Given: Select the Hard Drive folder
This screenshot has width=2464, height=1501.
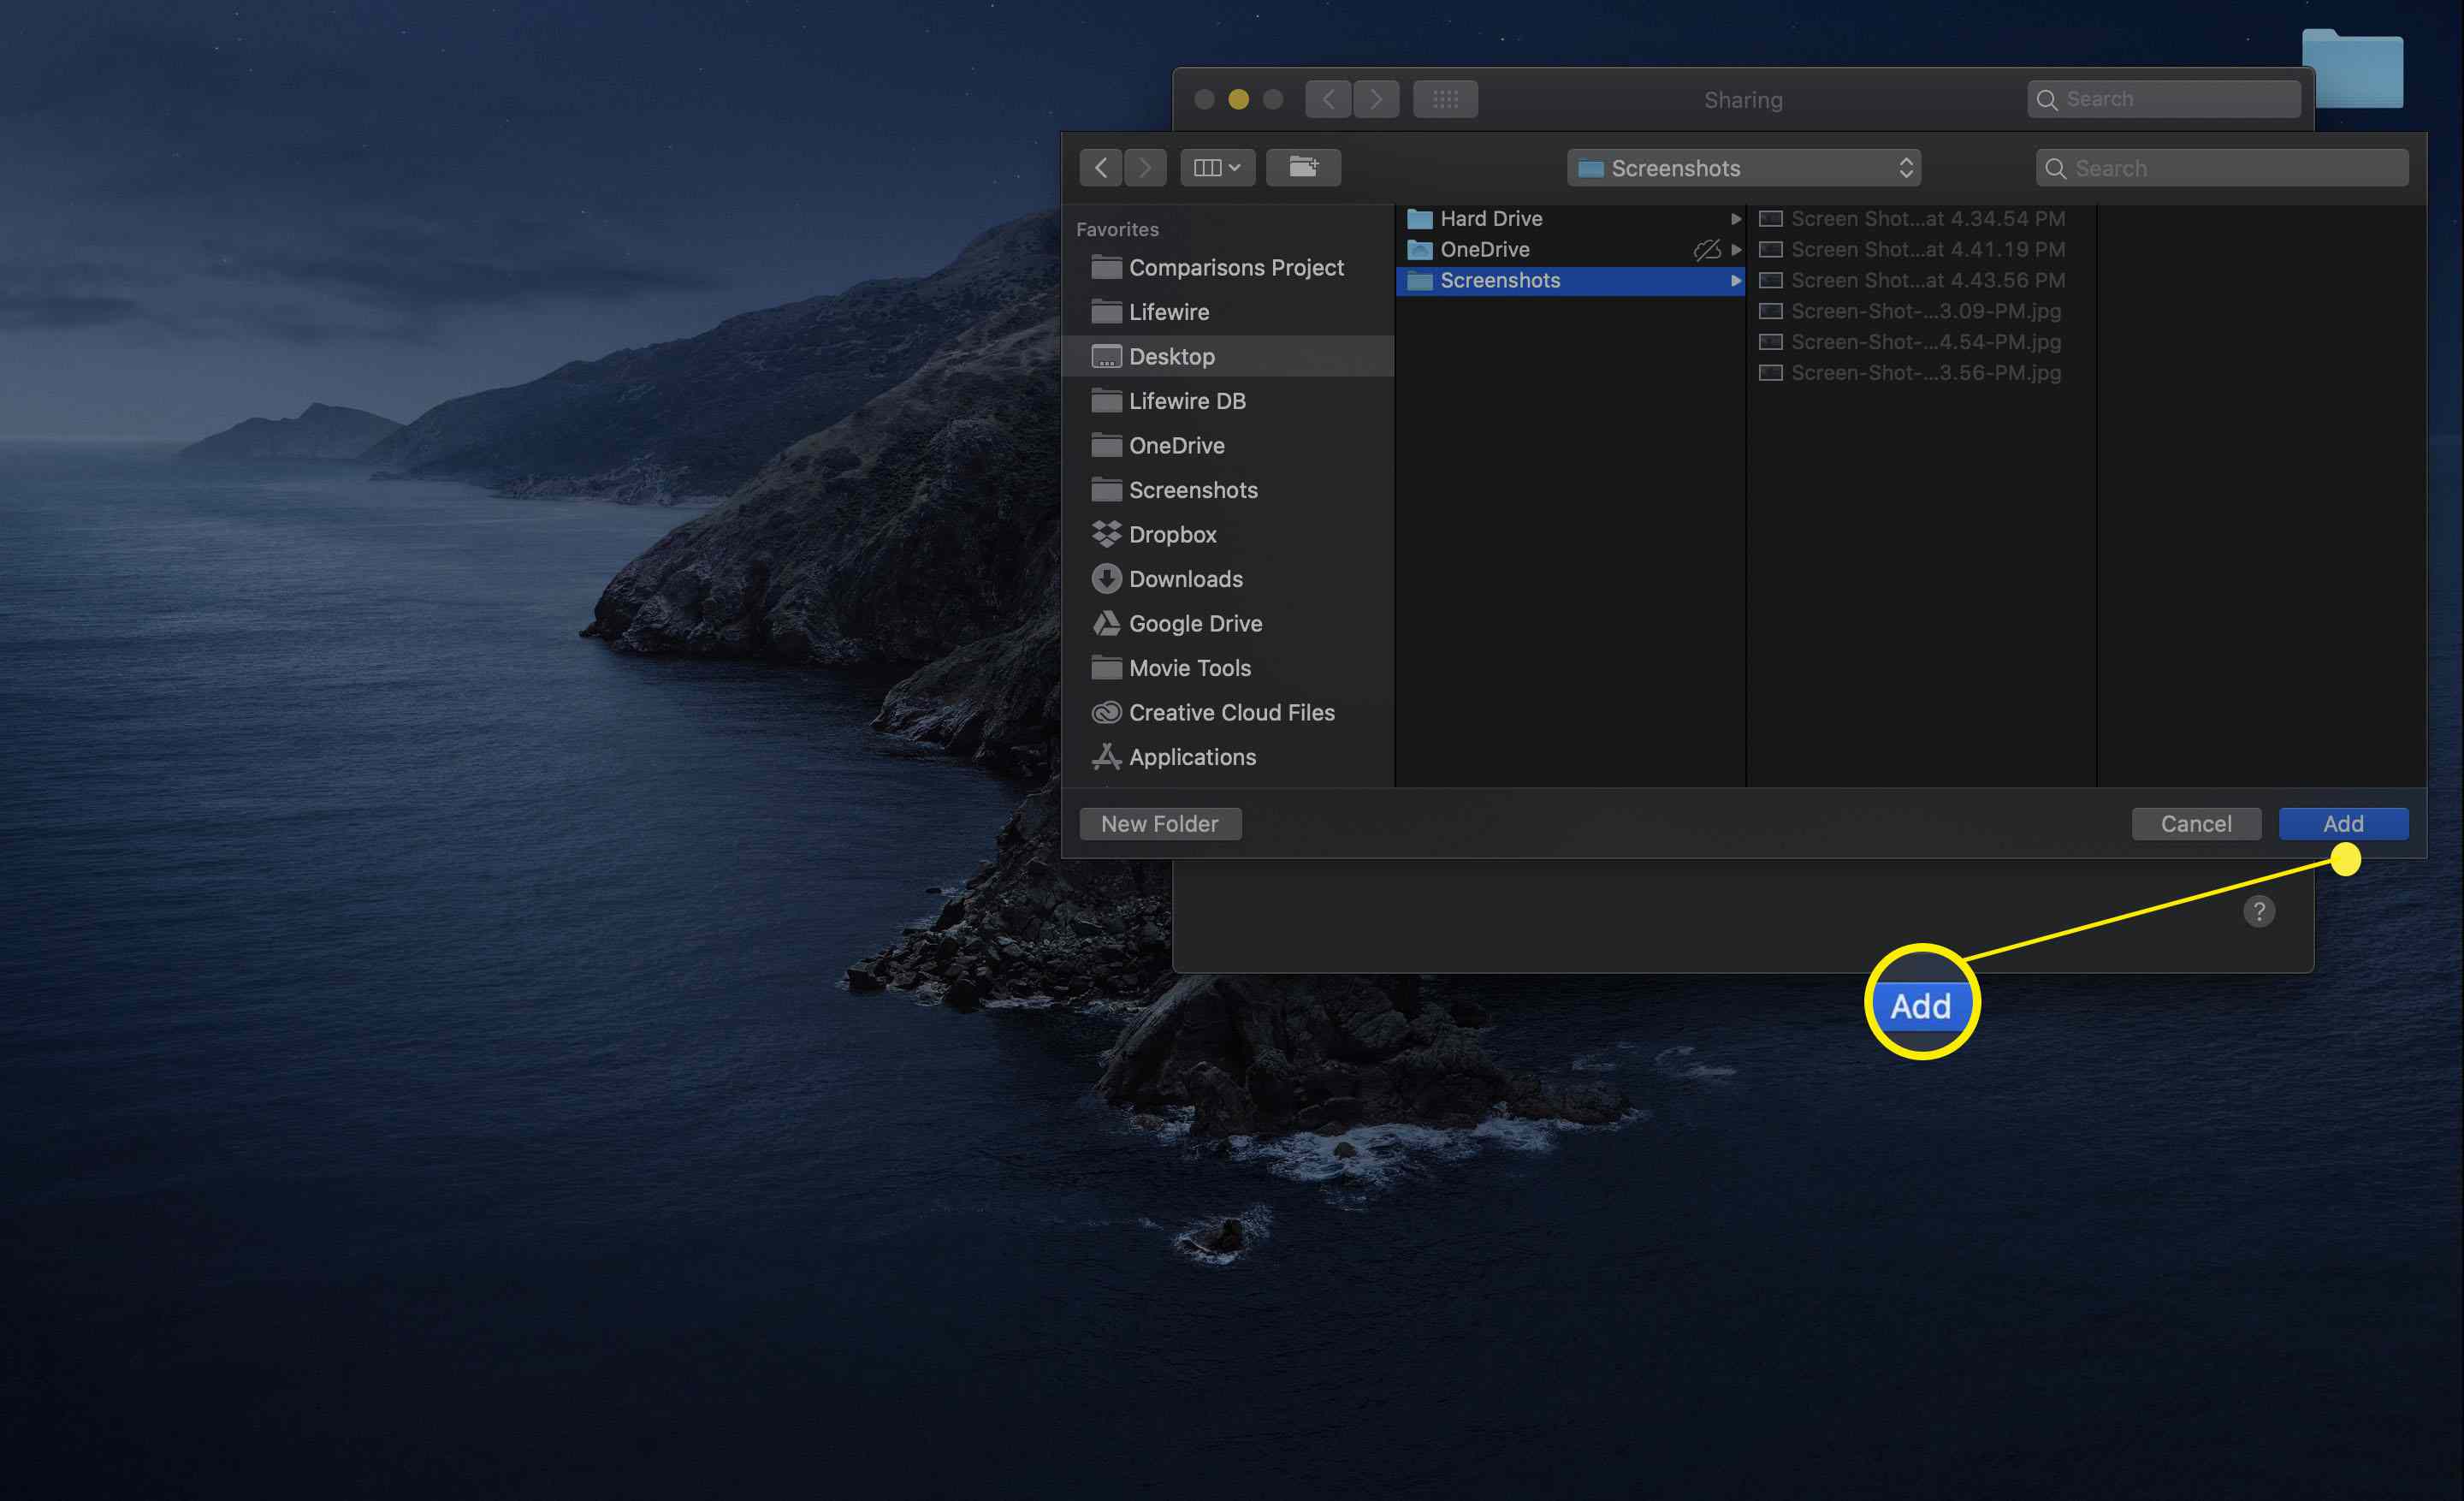Looking at the screenshot, I should [1570, 219].
